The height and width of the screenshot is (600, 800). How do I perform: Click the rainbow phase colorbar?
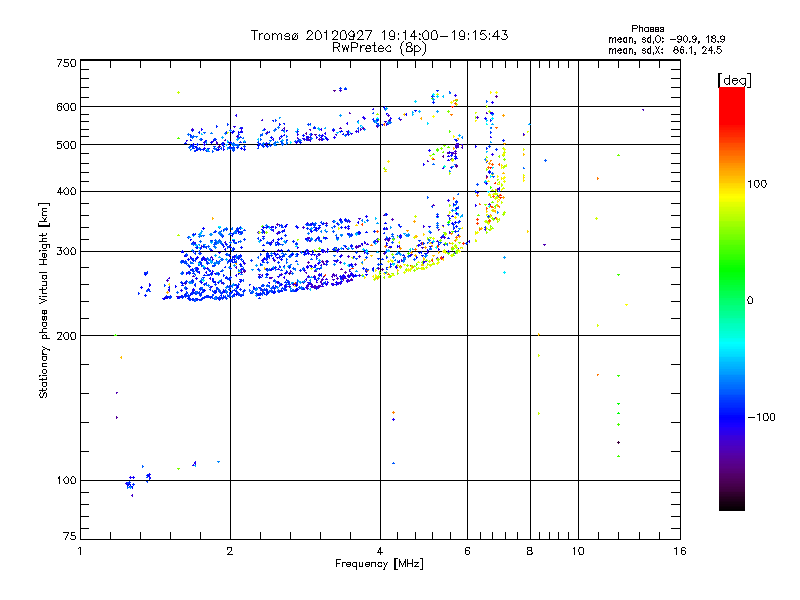point(732,299)
